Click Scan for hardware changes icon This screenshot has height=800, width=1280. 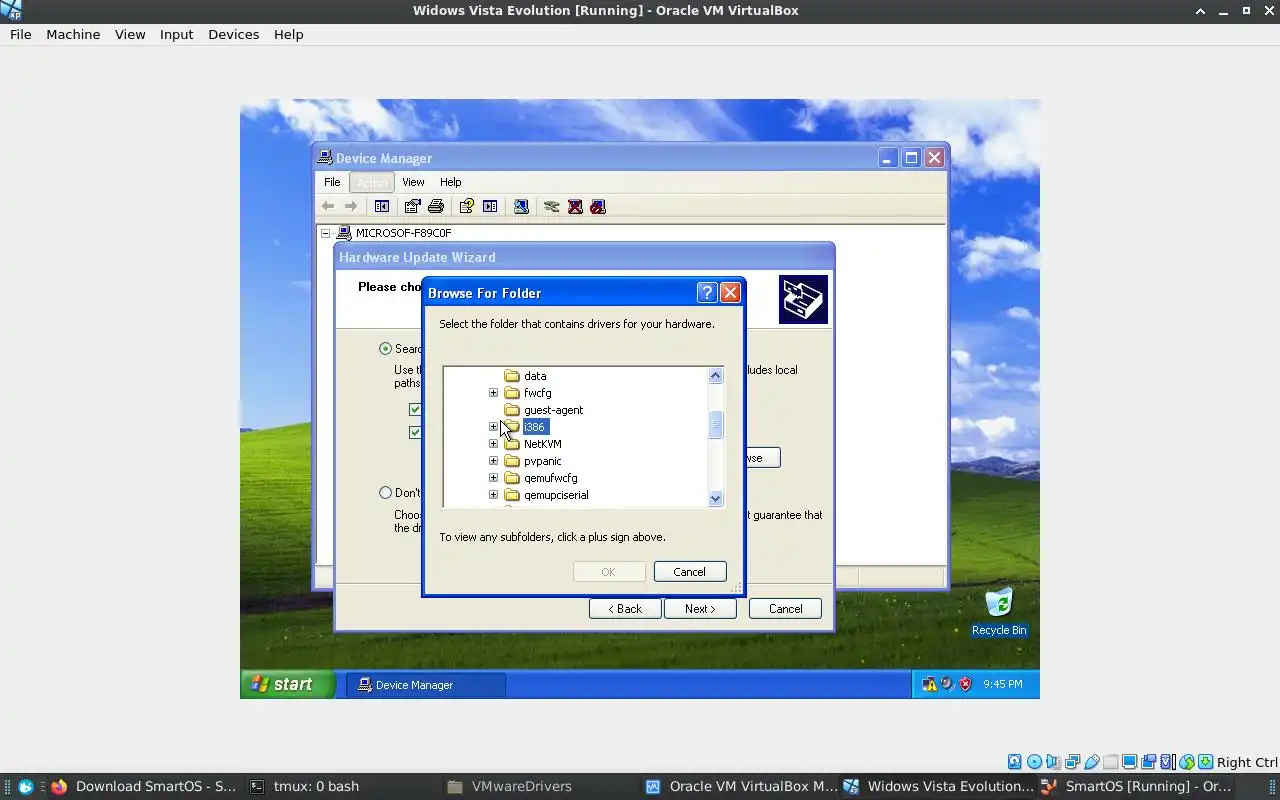click(521, 206)
